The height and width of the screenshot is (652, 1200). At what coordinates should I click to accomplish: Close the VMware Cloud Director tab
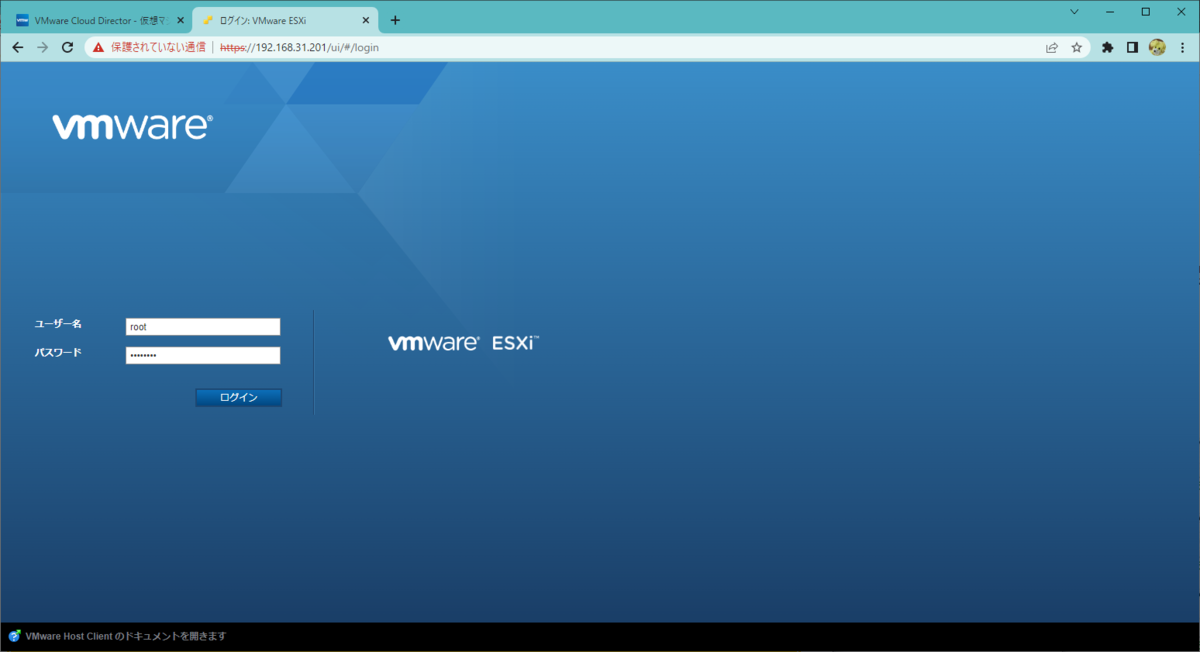(180, 20)
